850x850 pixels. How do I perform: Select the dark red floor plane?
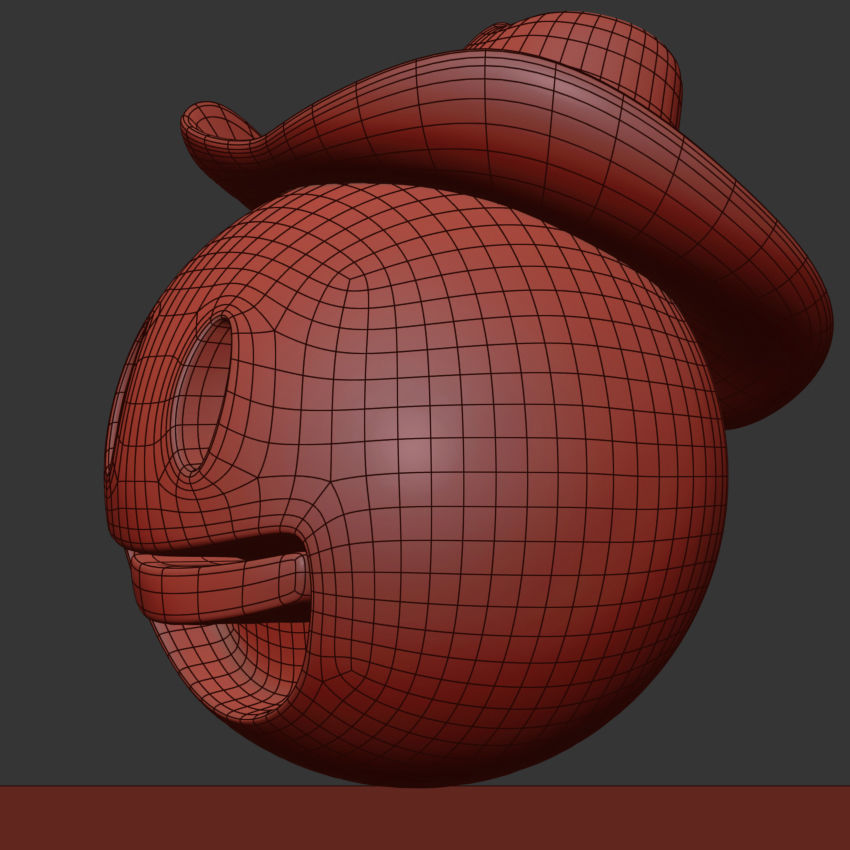coord(425,817)
